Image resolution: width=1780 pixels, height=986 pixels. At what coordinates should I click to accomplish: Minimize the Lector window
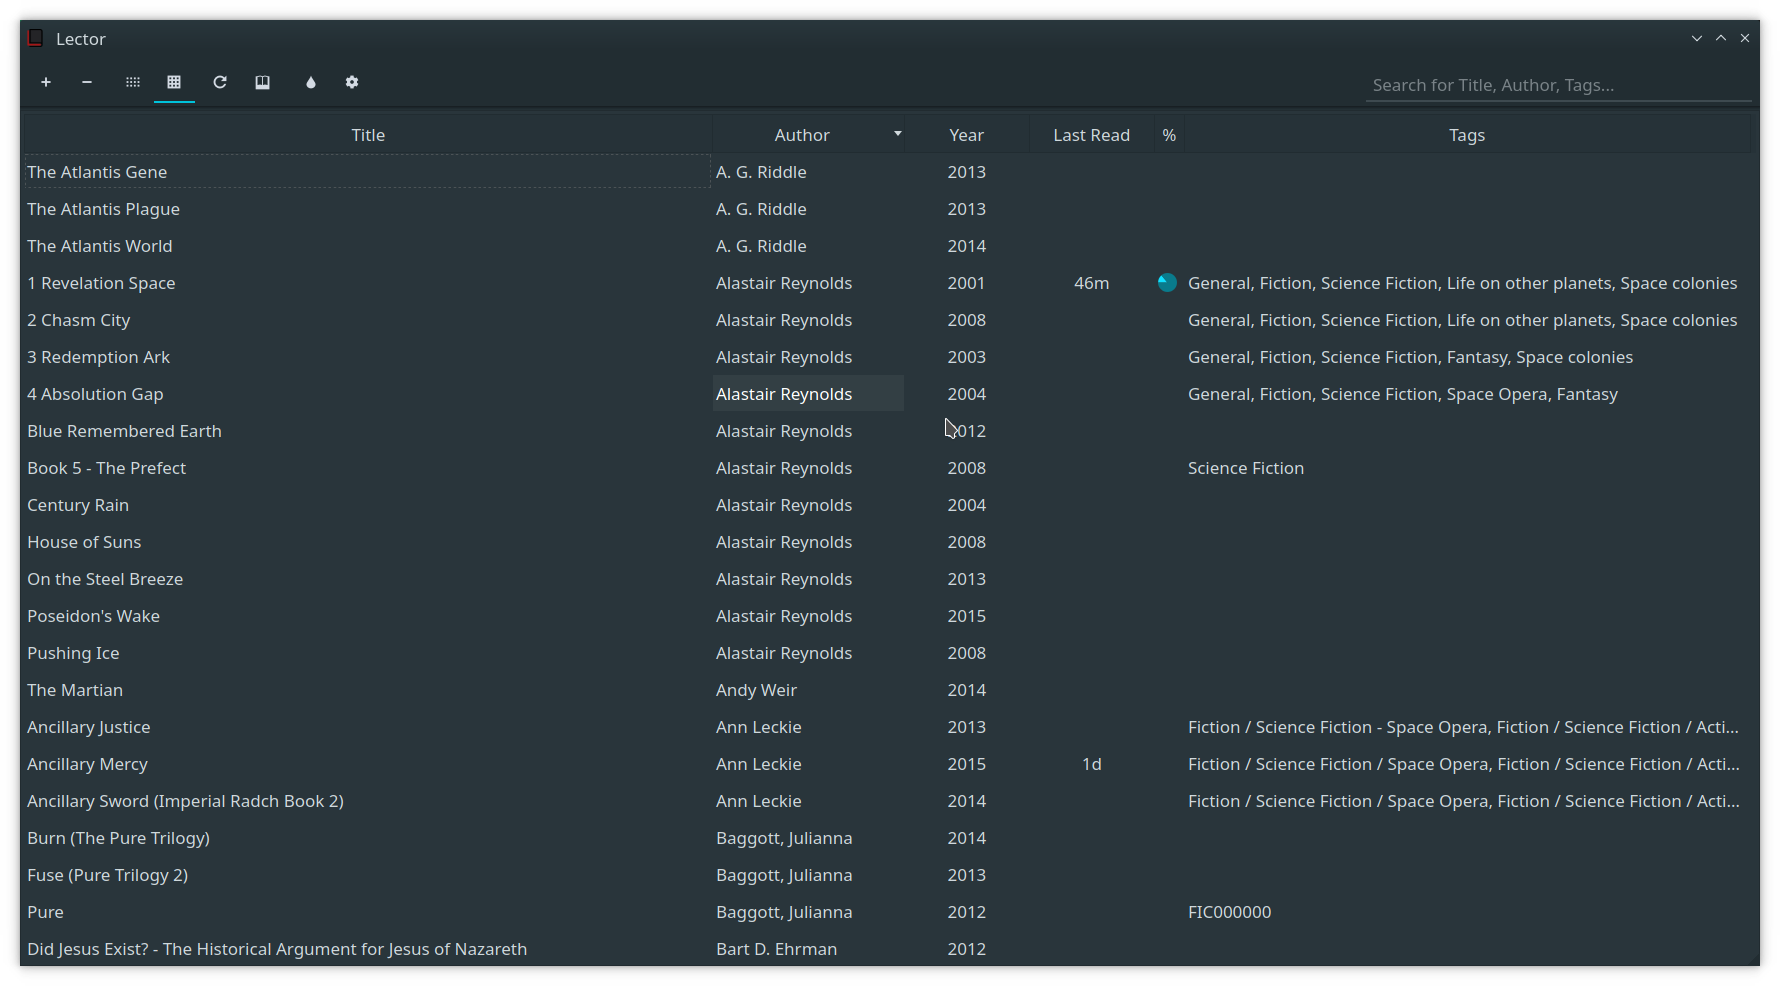pyautogui.click(x=1697, y=39)
